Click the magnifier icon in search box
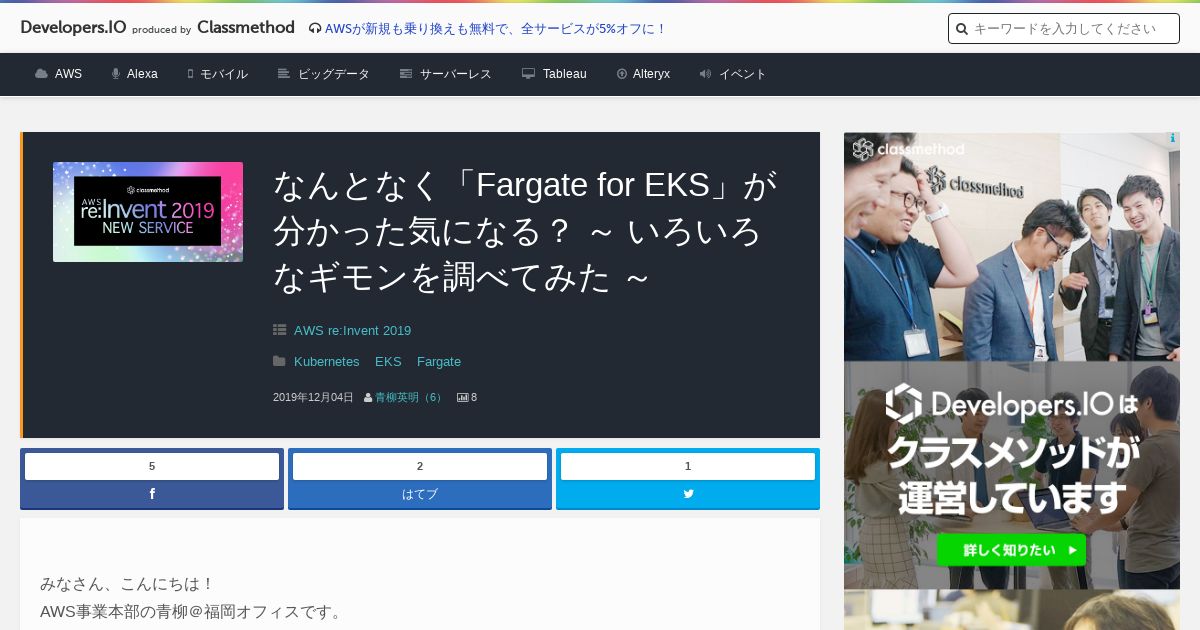 (x=962, y=29)
